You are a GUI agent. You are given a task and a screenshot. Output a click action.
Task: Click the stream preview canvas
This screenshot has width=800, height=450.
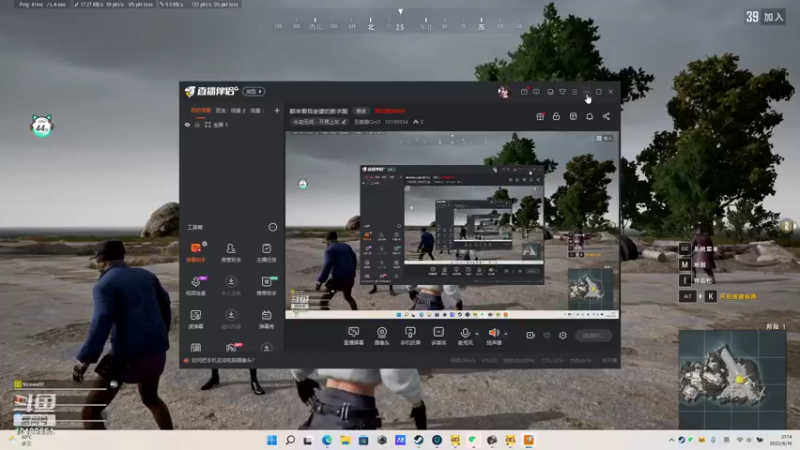tap(452, 225)
